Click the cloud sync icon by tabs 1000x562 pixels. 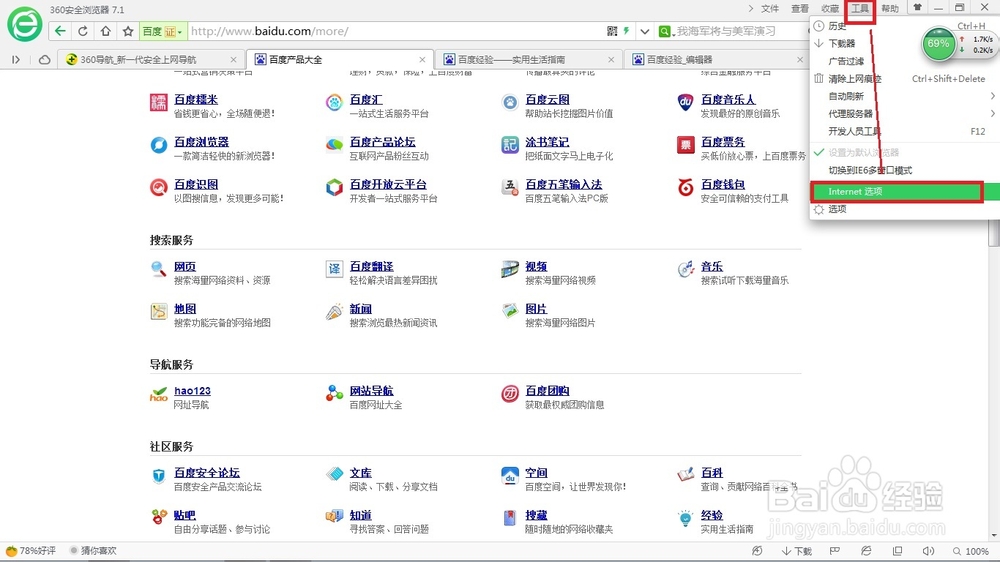pos(44,59)
